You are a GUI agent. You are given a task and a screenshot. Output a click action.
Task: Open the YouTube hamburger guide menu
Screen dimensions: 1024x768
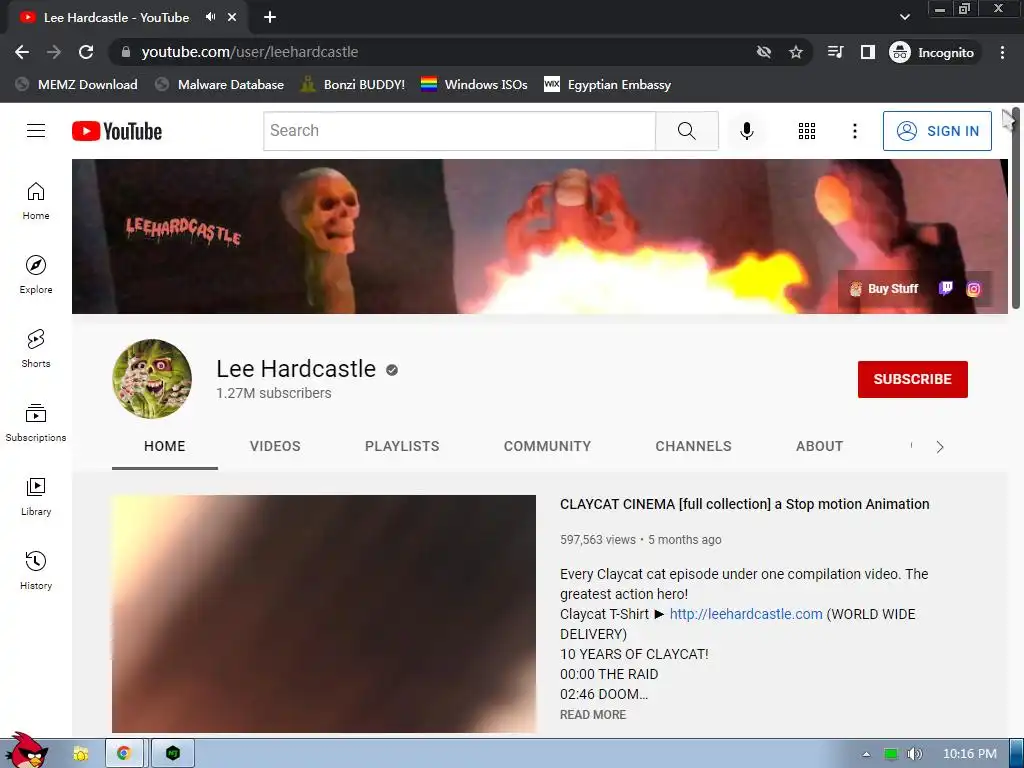(36, 131)
